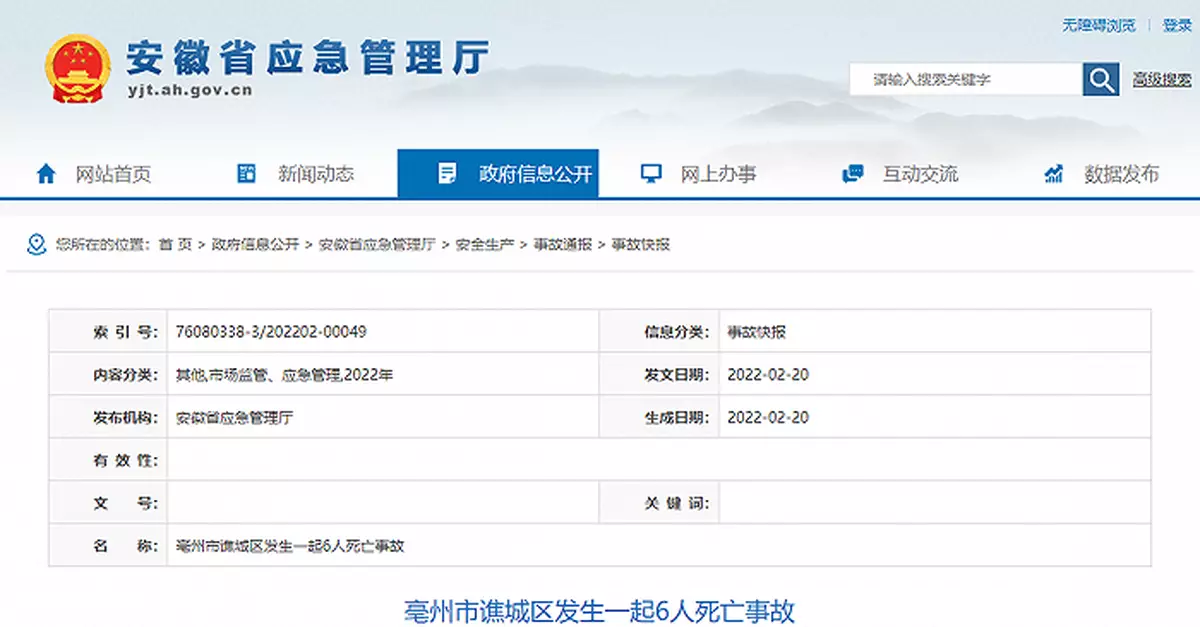
Task: Click the document icon beside 政府信息公开
Action: [447, 174]
